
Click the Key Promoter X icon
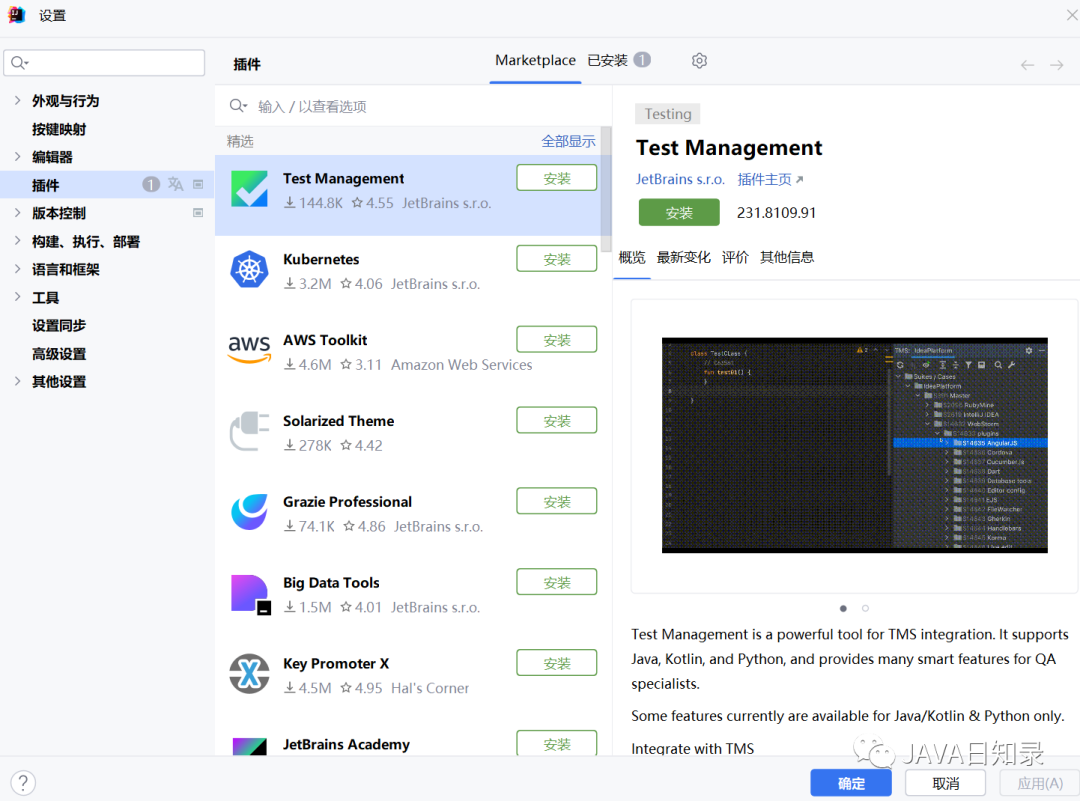click(249, 674)
